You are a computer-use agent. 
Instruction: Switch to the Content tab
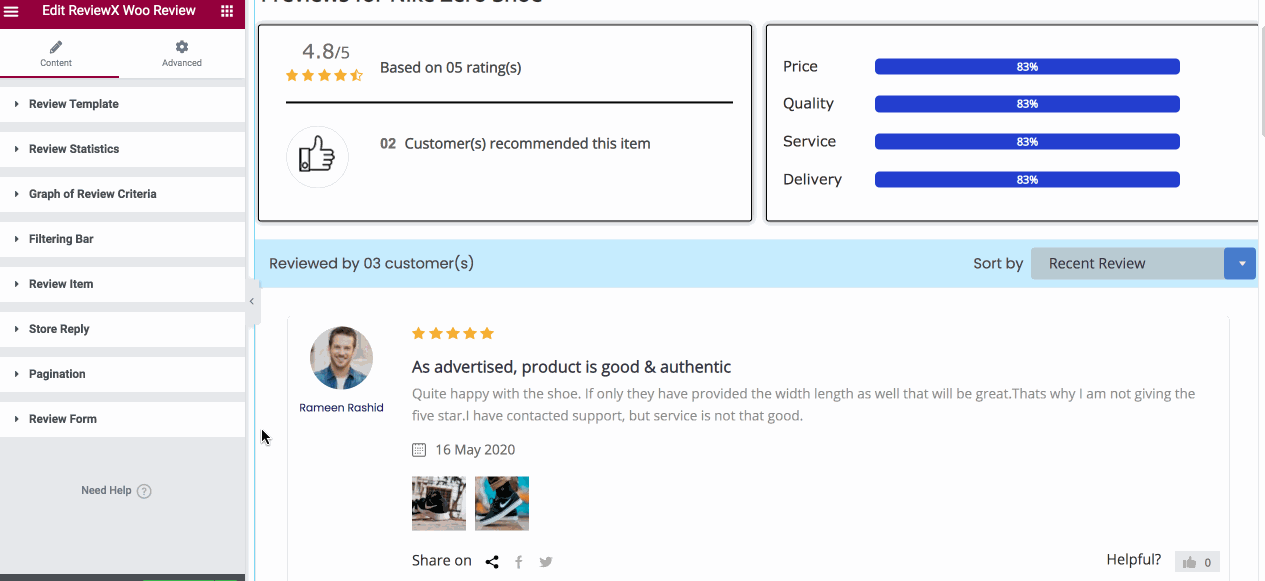click(x=56, y=54)
